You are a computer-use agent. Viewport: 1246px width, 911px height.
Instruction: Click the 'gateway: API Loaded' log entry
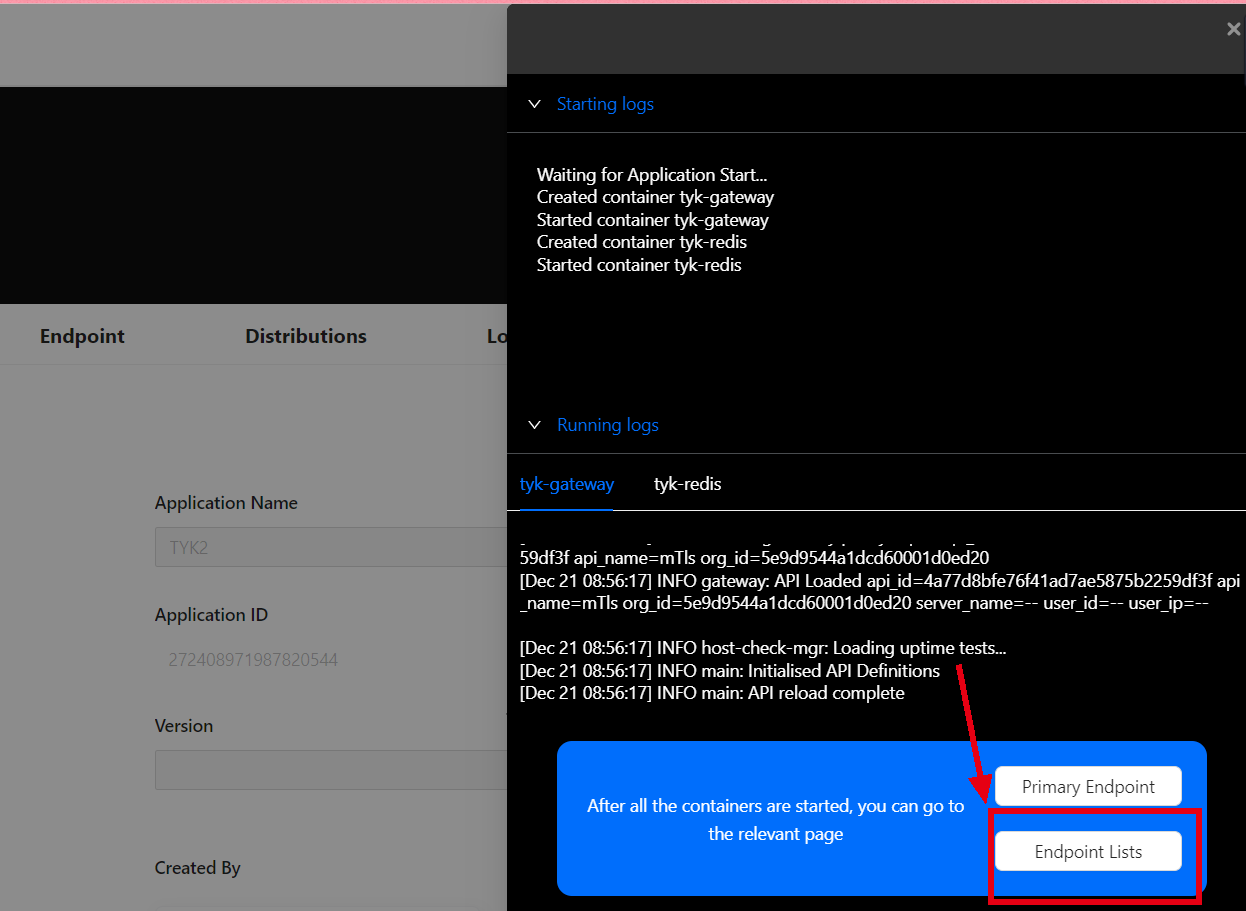[880, 592]
